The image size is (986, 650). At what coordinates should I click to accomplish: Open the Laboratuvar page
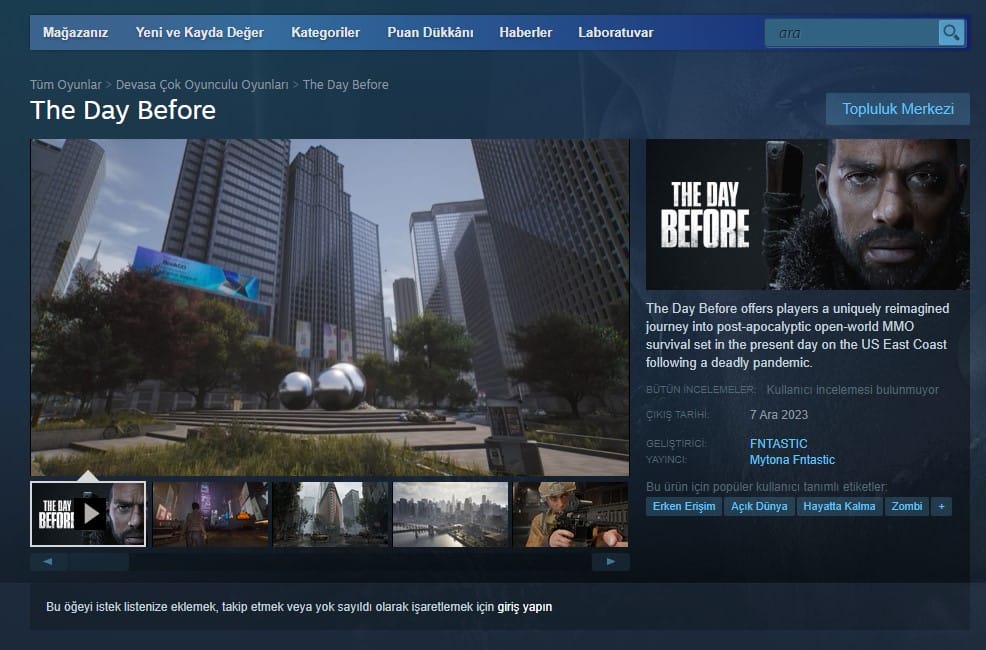pos(615,32)
